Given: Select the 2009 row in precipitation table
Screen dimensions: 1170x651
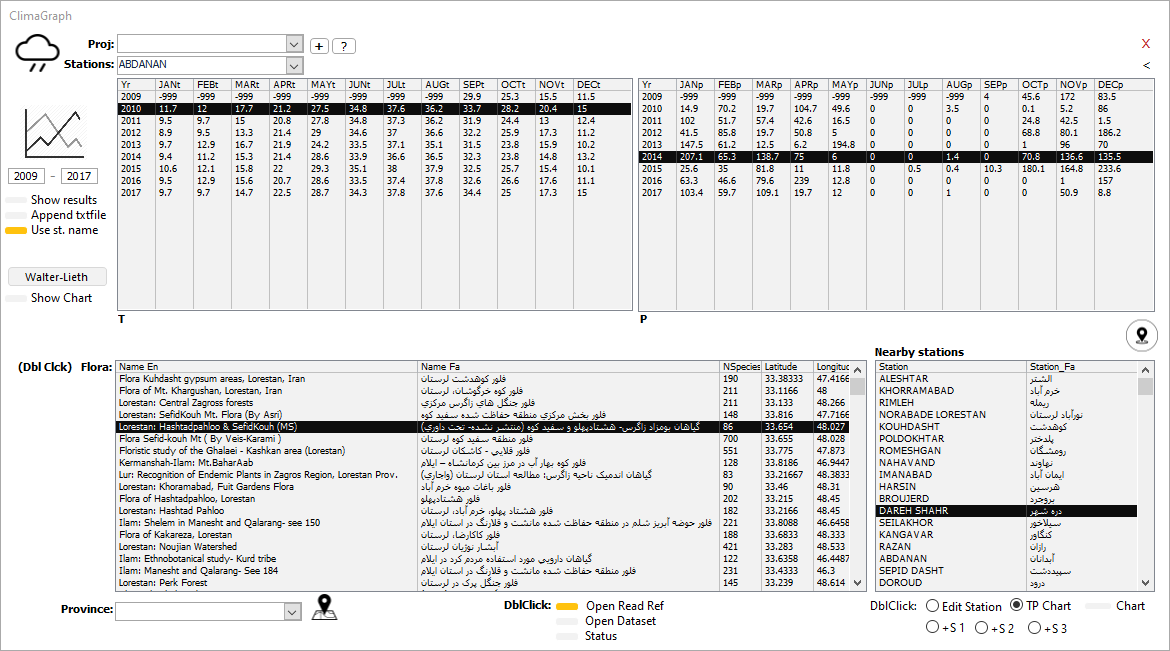Looking at the screenshot, I should click(895, 97).
